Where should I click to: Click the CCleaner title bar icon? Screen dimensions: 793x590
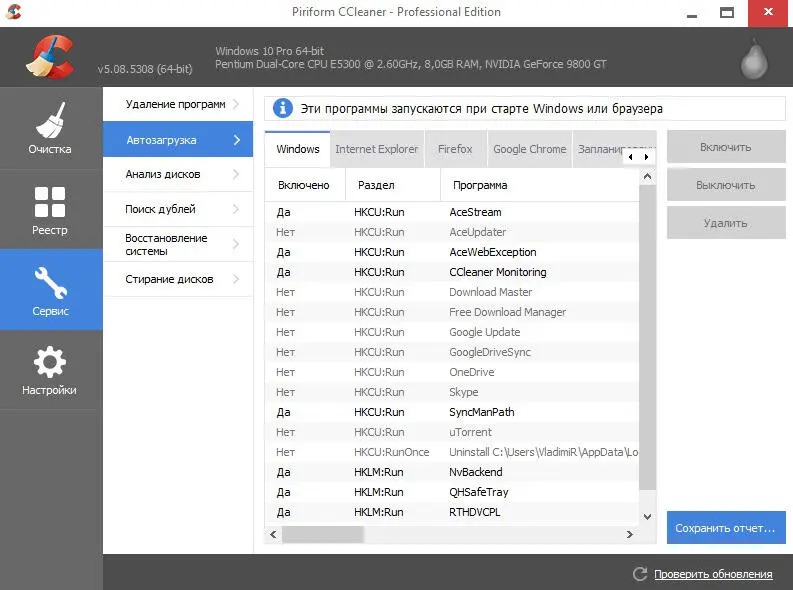point(14,12)
